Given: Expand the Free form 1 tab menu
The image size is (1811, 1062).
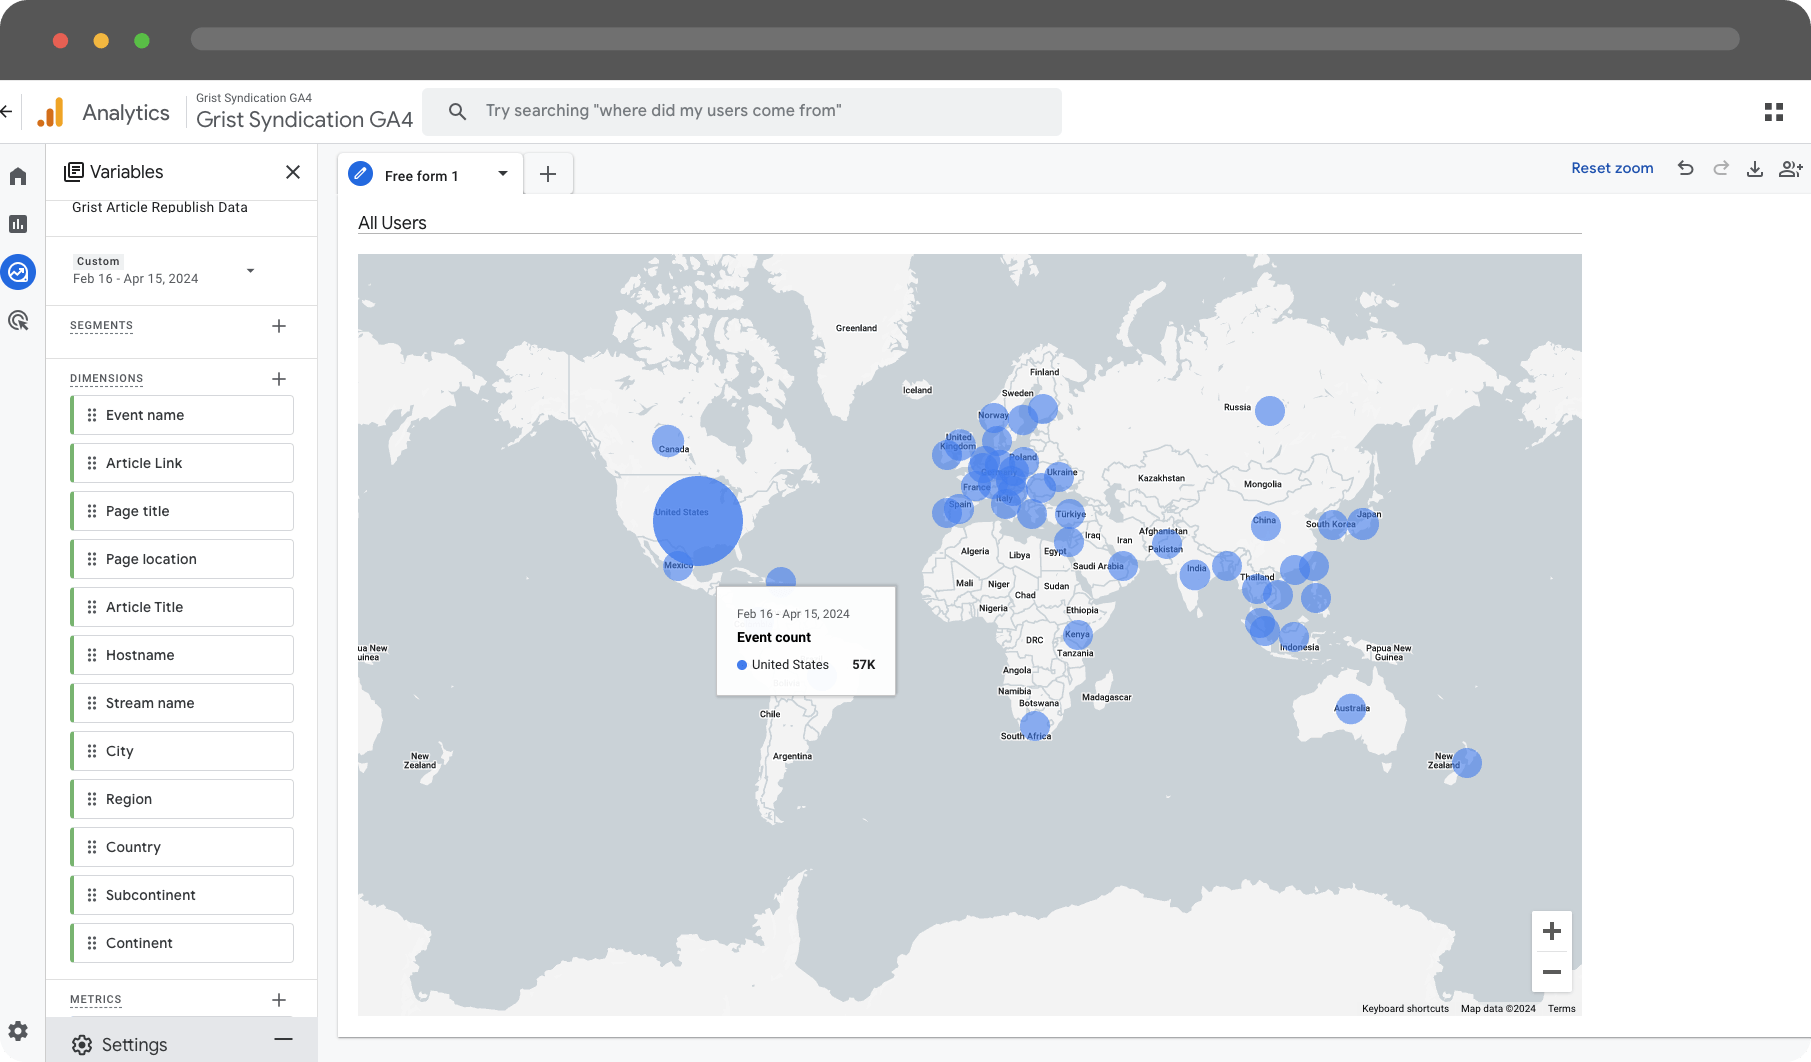Looking at the screenshot, I should (x=503, y=174).
